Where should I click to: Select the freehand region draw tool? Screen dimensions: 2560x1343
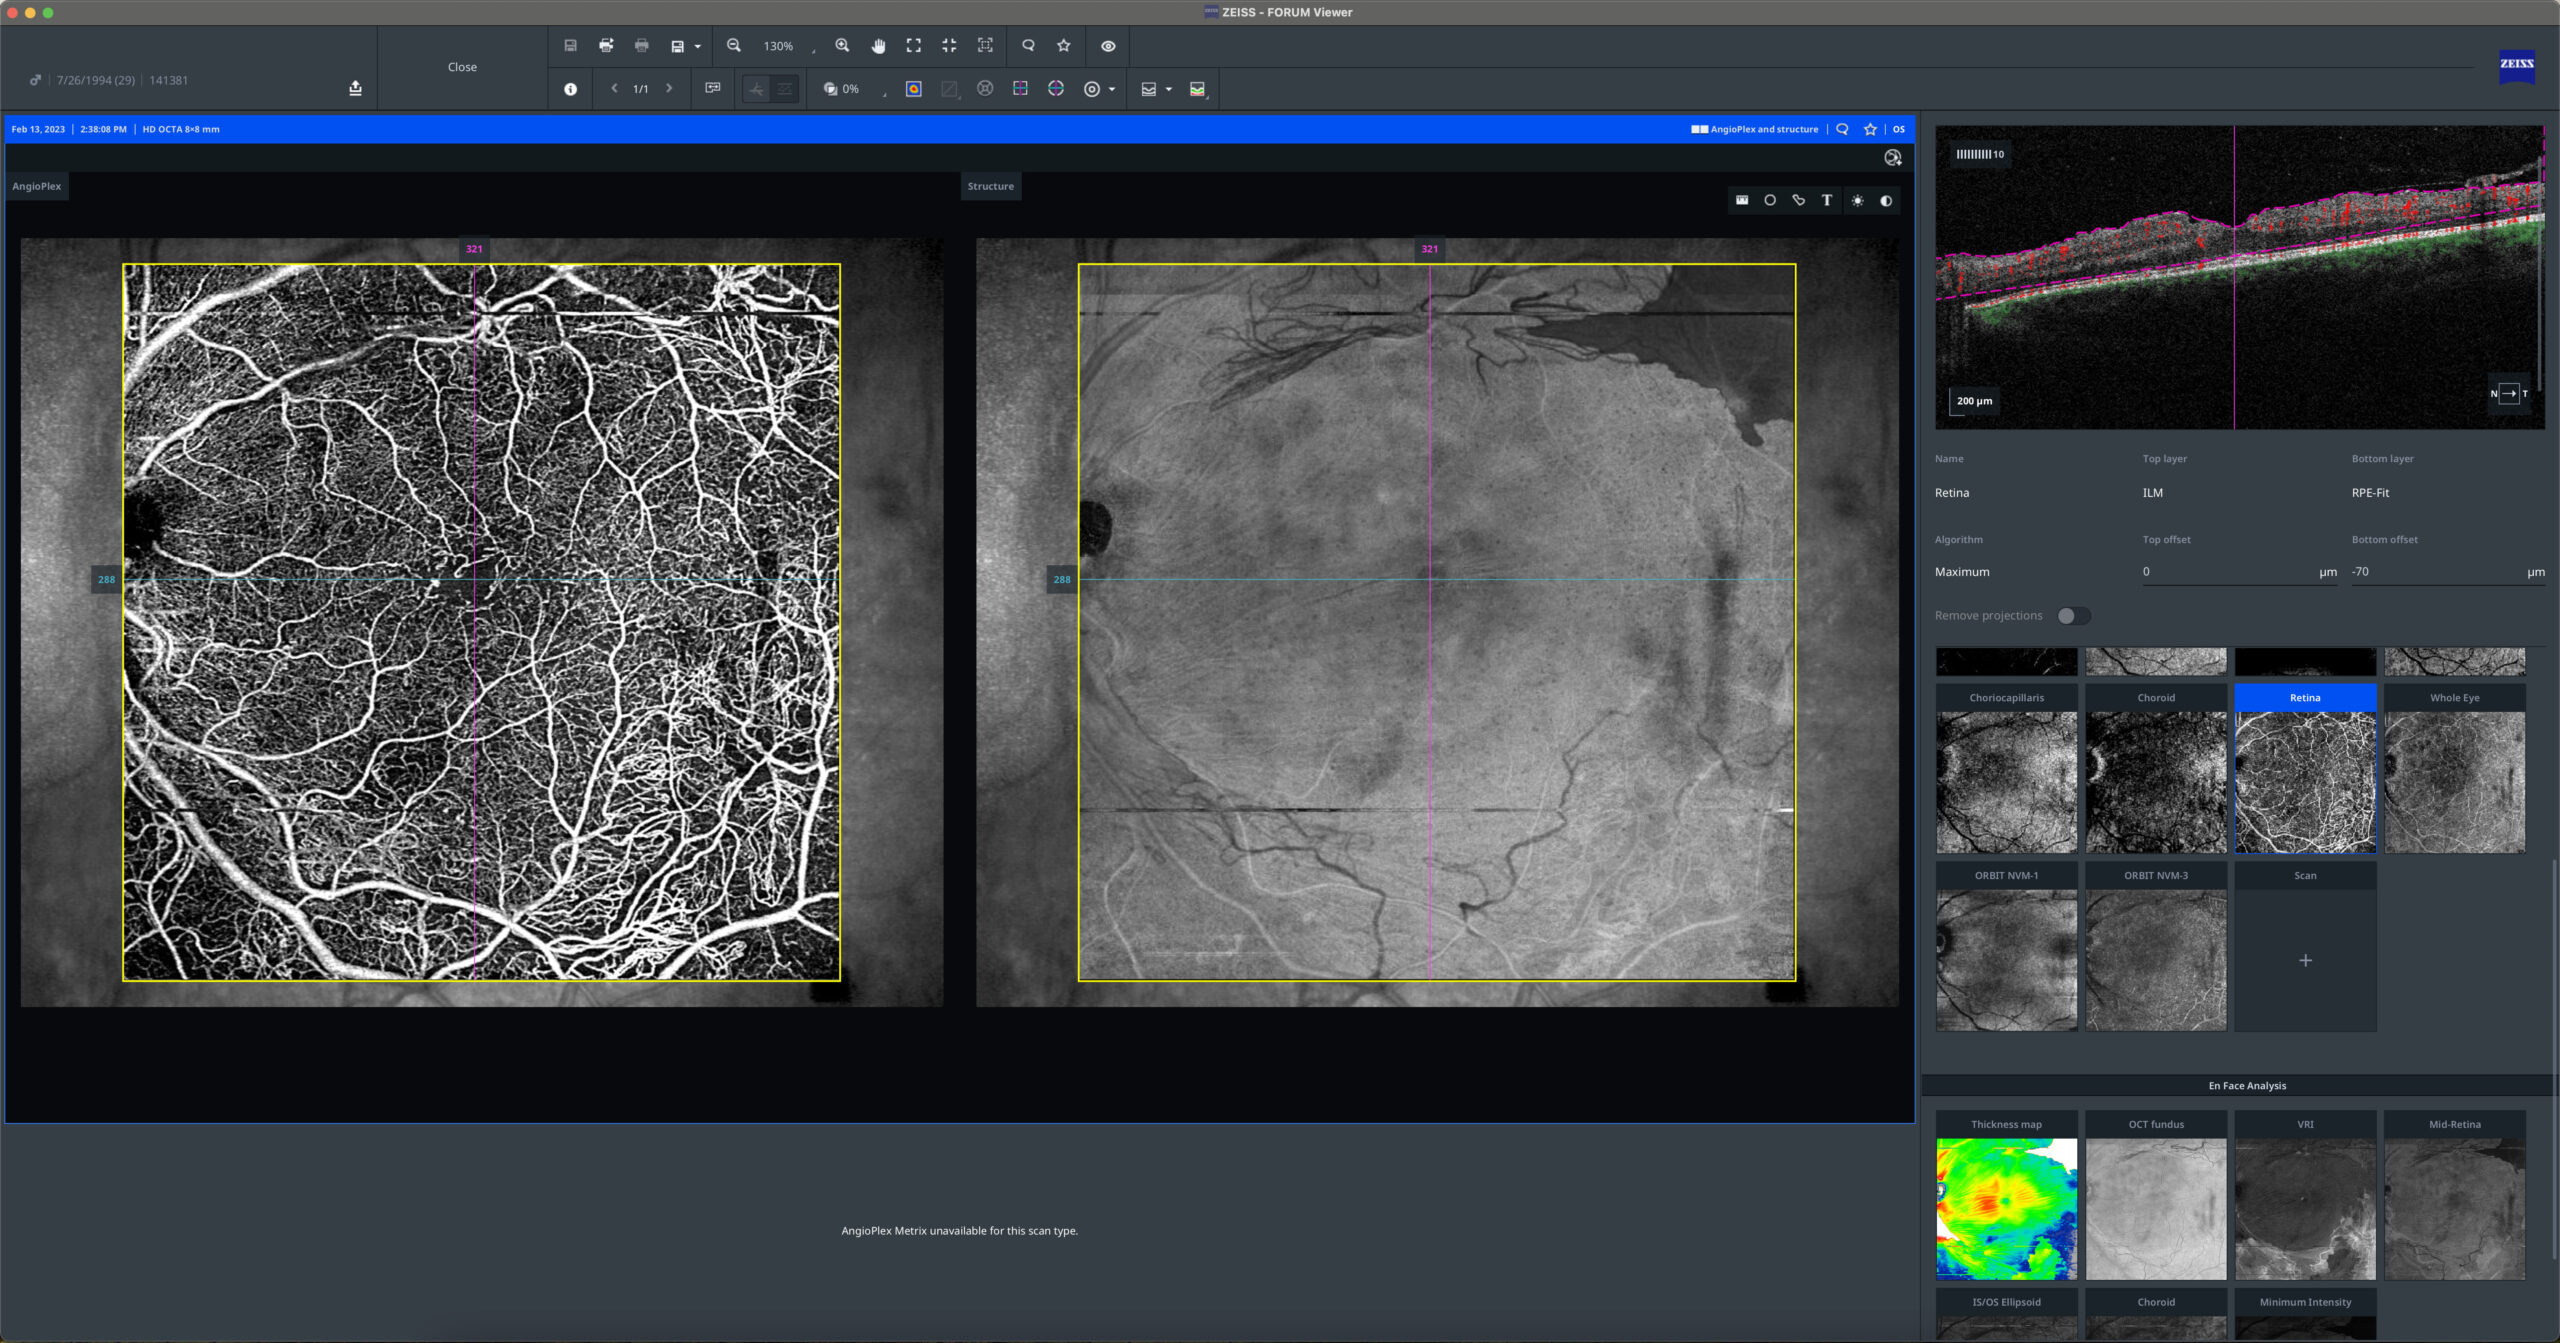[x=1799, y=200]
